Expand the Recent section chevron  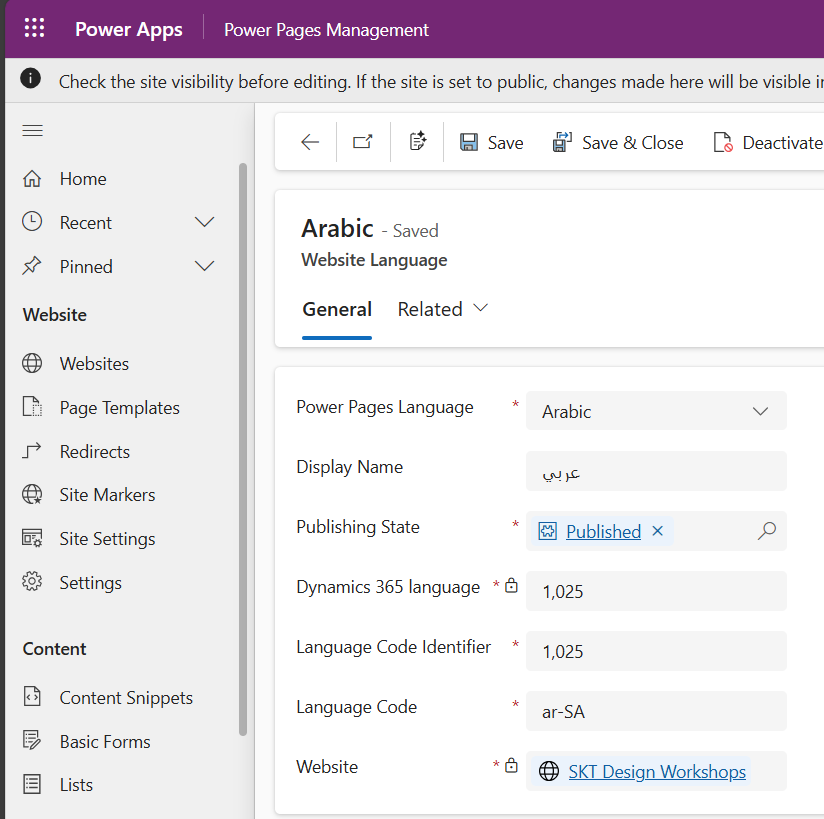(204, 222)
